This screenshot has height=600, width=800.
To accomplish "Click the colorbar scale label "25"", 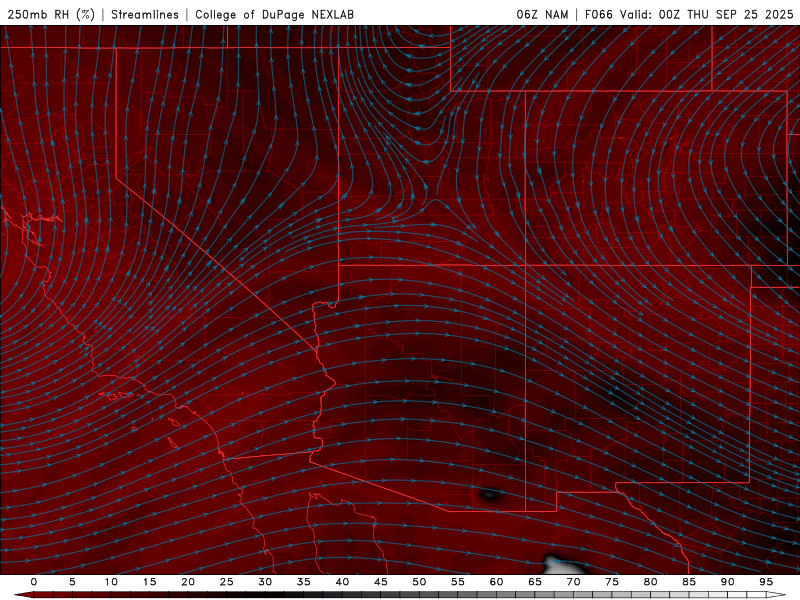I will coord(227,582).
